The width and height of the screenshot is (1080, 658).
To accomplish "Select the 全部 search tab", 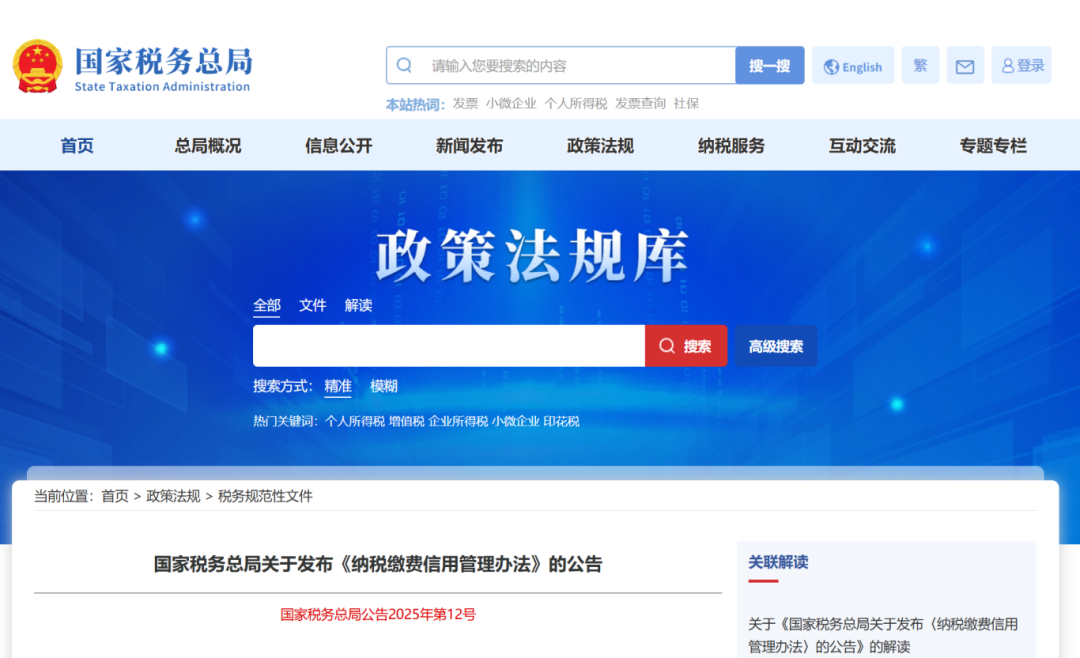I will (x=267, y=305).
